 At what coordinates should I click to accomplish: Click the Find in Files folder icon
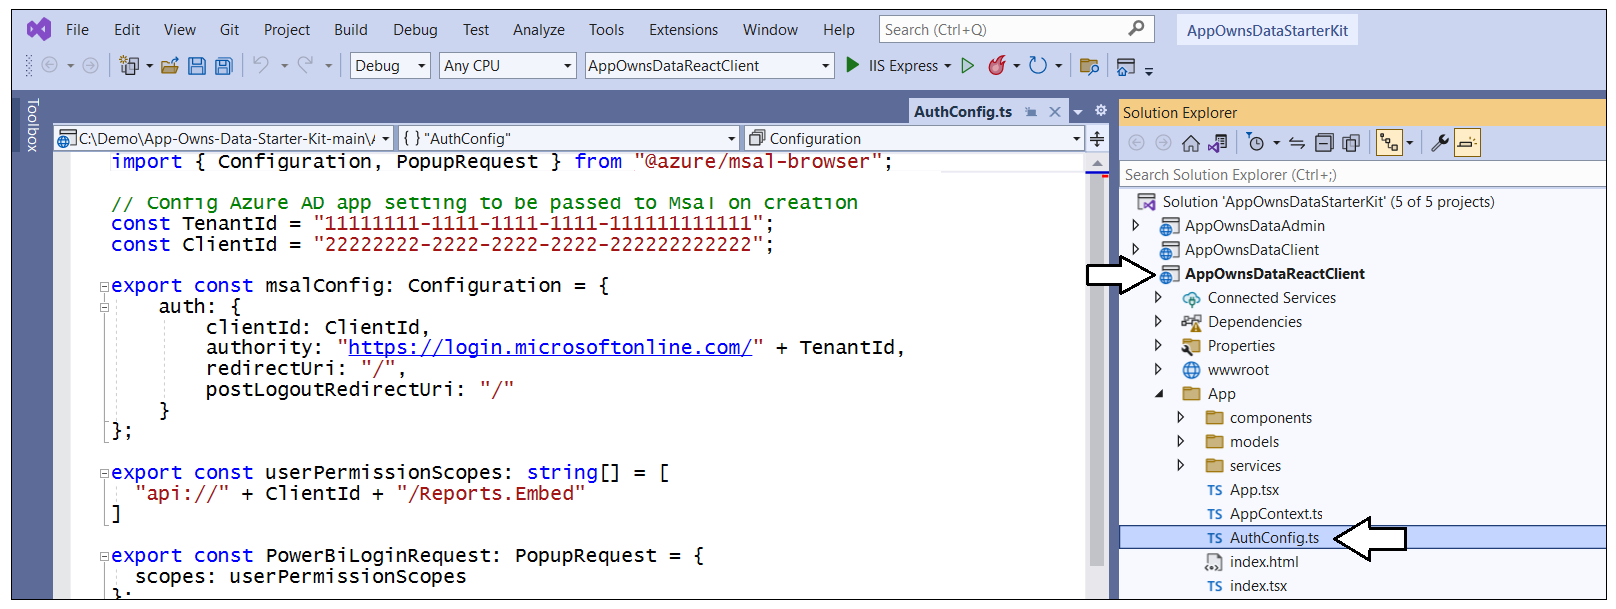tap(1089, 66)
